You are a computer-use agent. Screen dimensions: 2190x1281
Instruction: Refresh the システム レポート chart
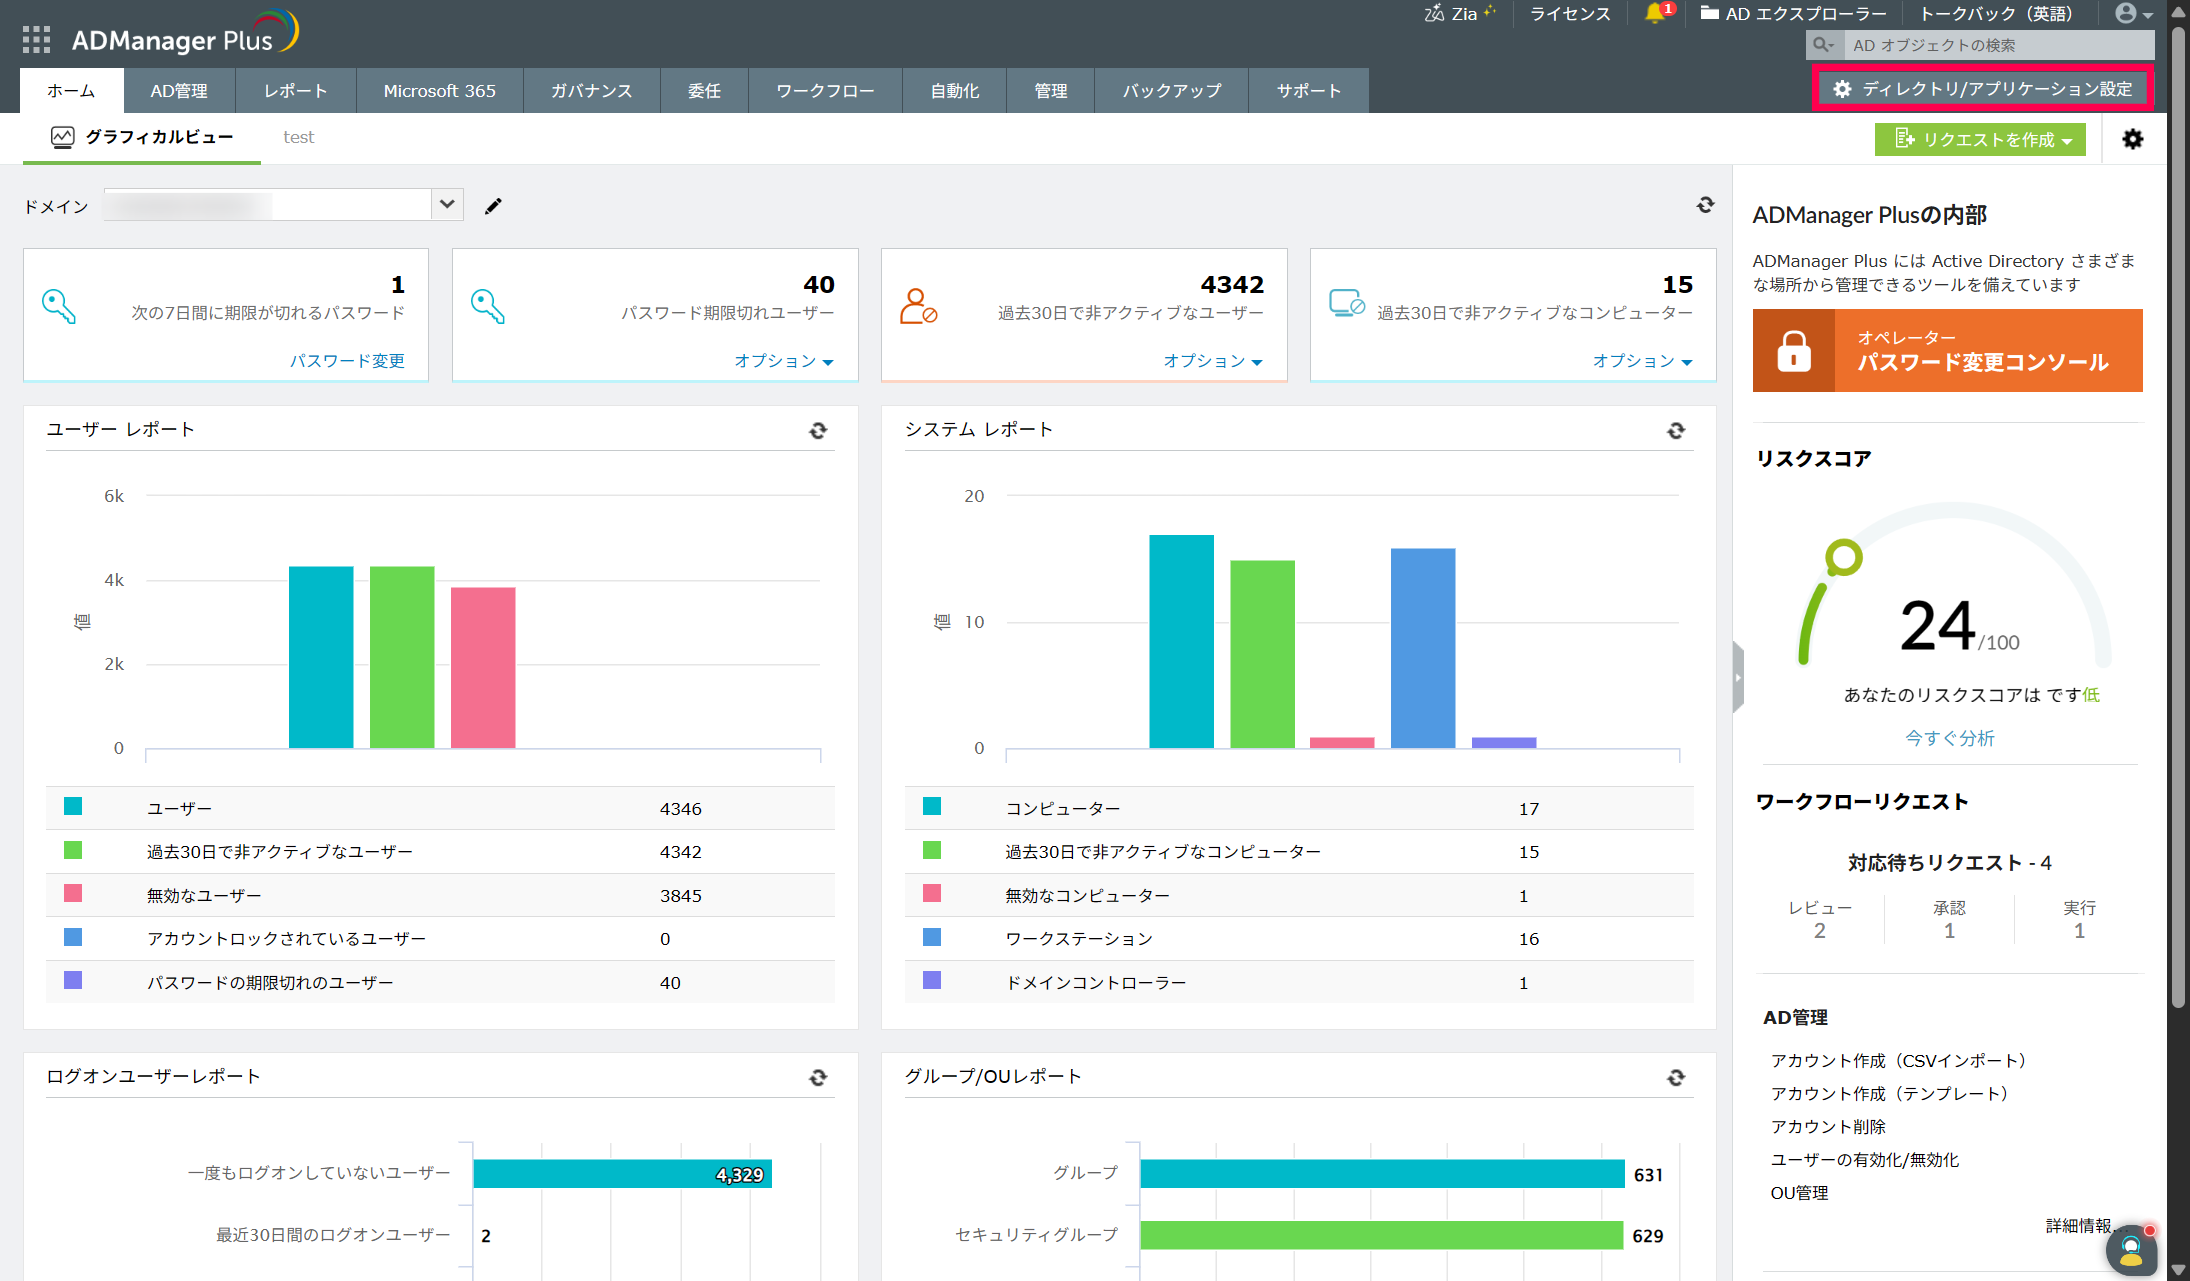pyautogui.click(x=1676, y=431)
